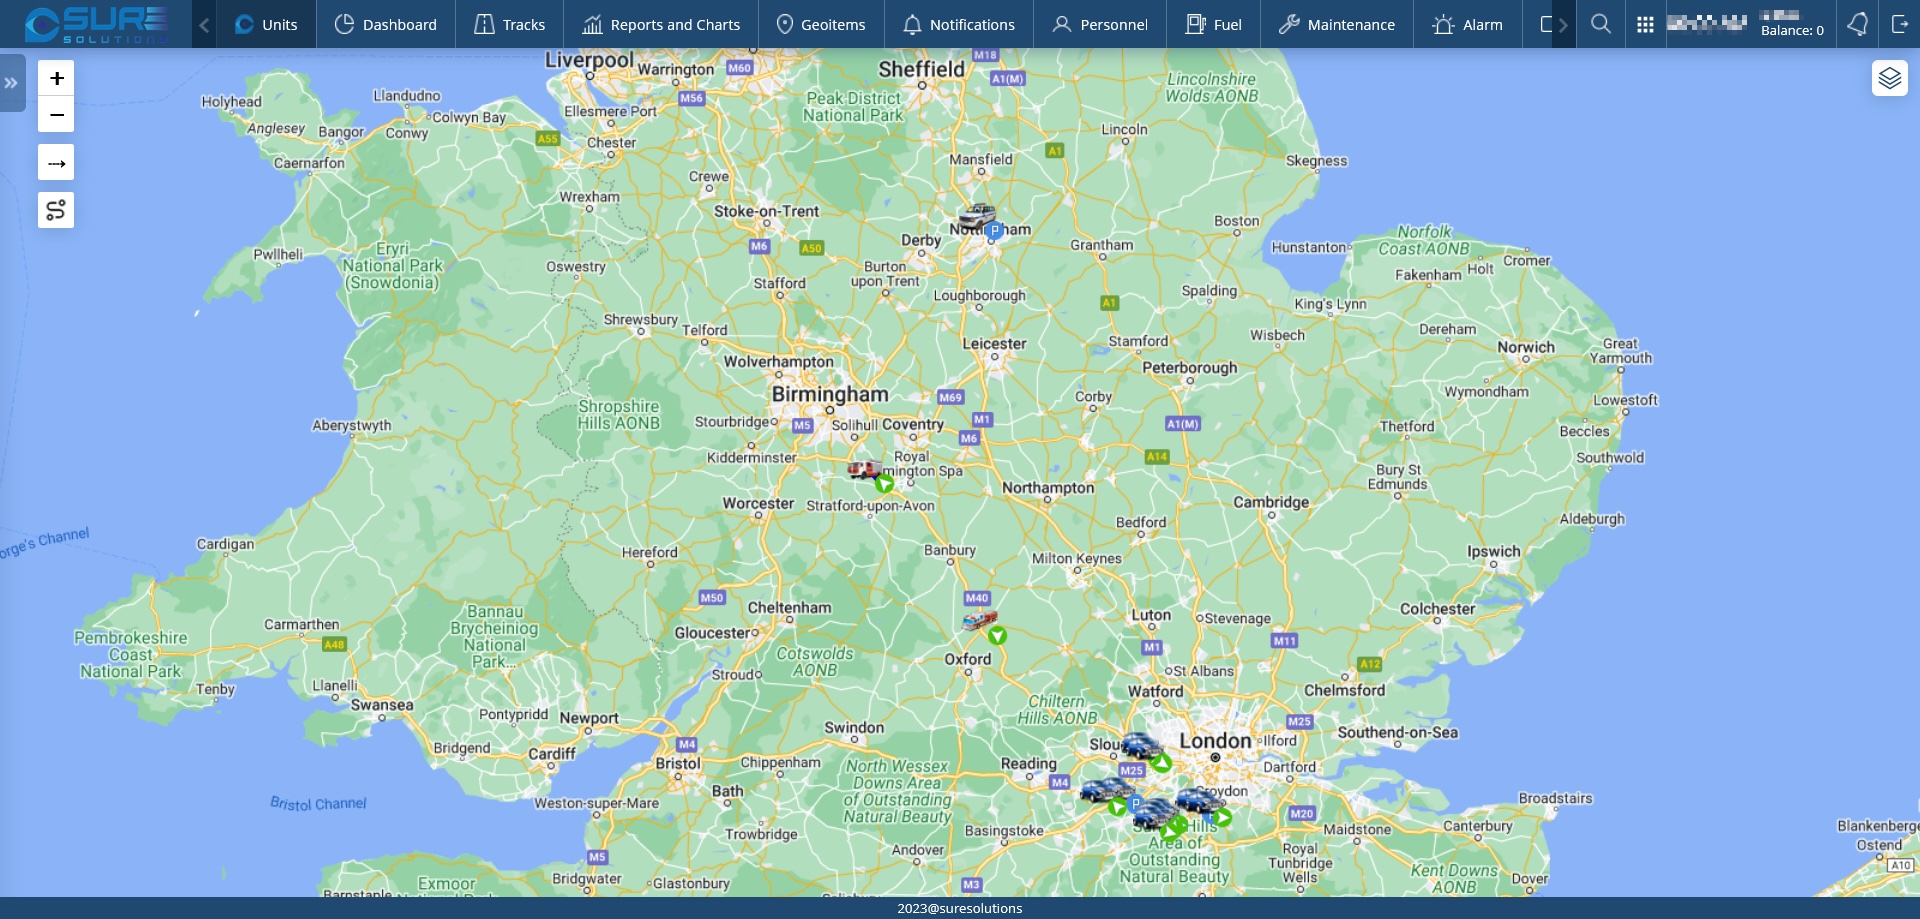The width and height of the screenshot is (1920, 919).
Task: Click the parking badge at Nottingham
Action: click(994, 231)
